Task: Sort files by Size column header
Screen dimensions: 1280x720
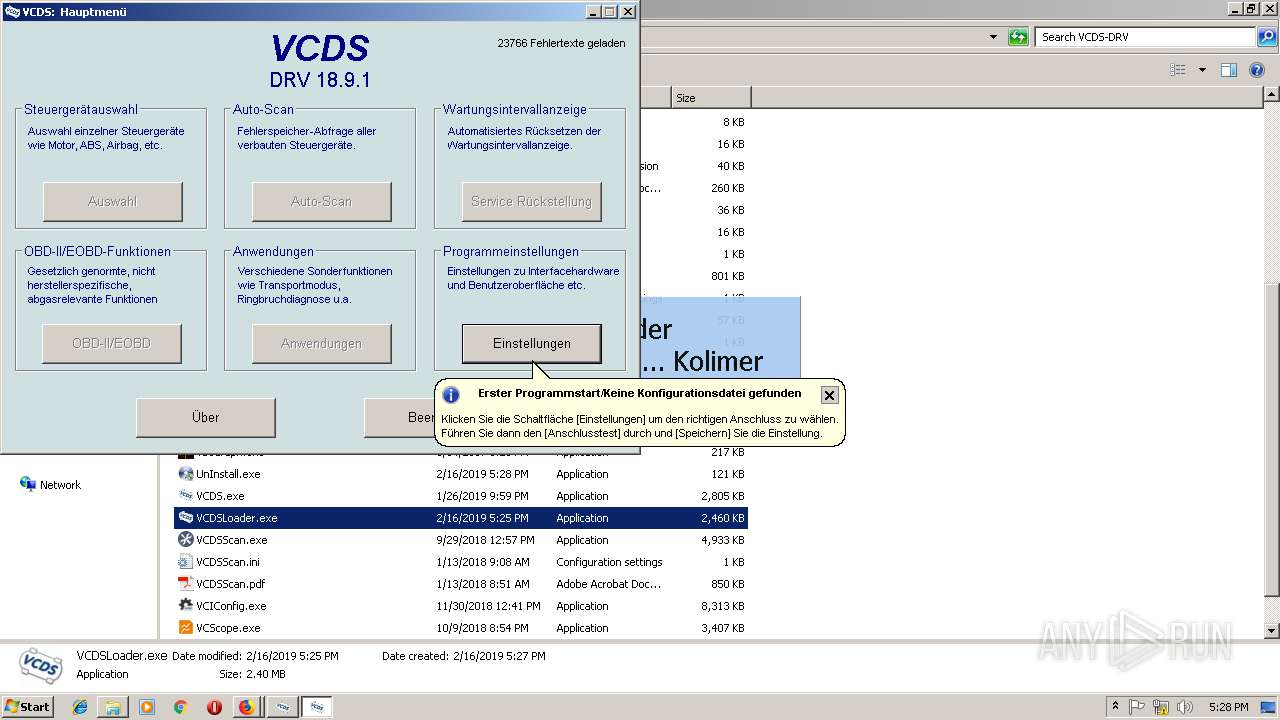Action: [711, 98]
